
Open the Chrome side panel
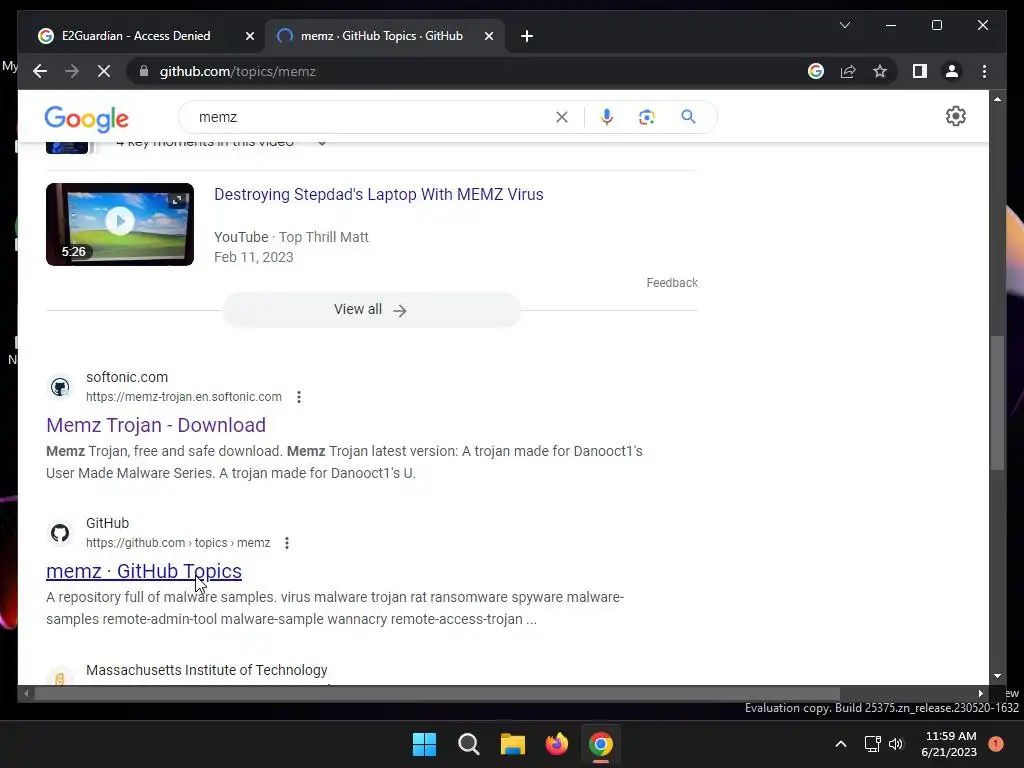click(x=920, y=71)
